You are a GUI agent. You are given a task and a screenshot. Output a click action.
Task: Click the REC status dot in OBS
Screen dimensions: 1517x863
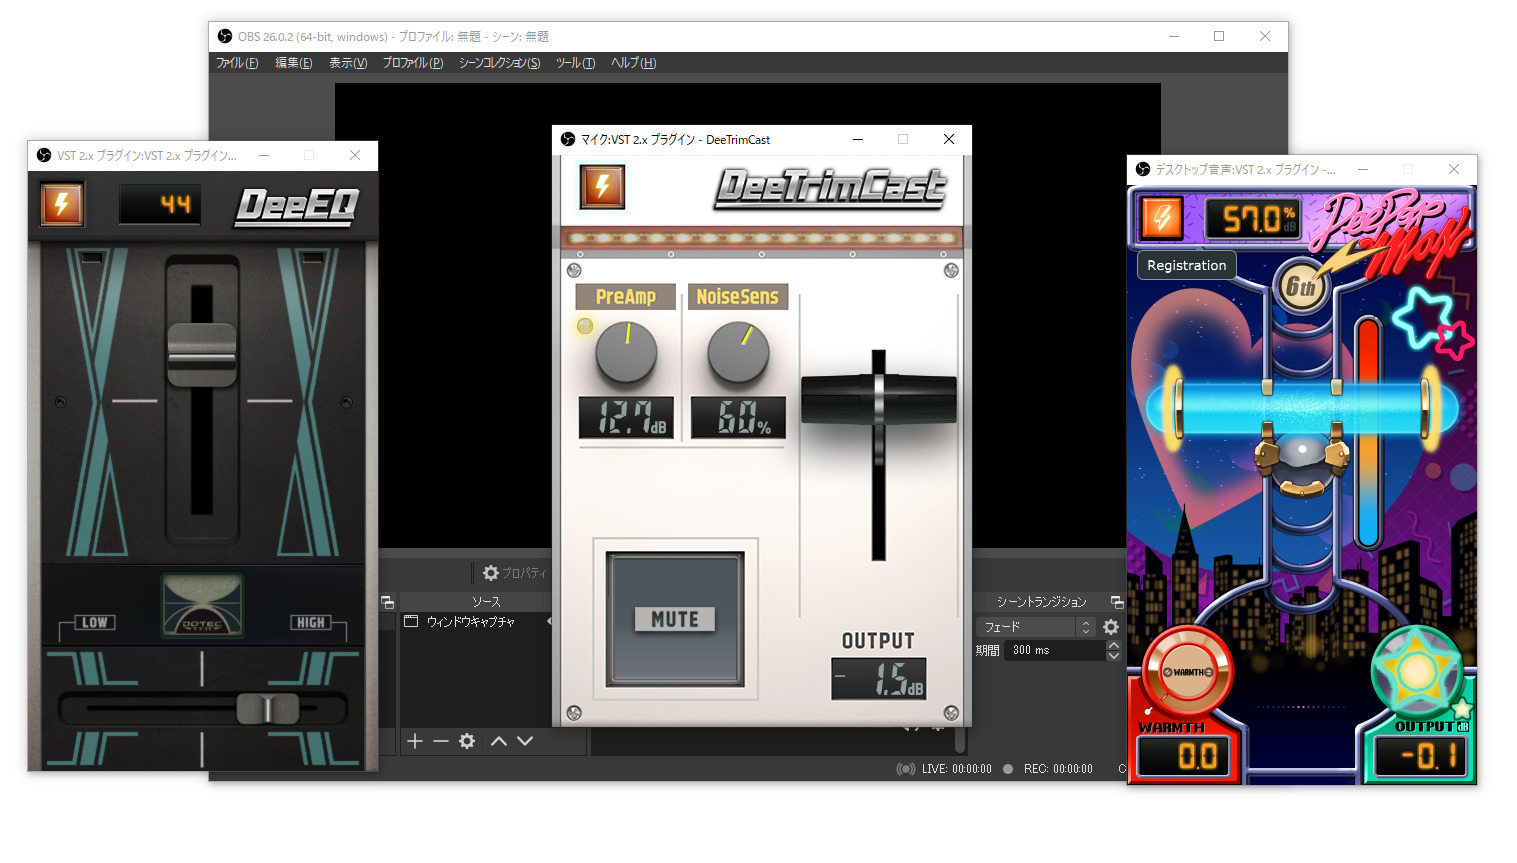pos(1008,769)
